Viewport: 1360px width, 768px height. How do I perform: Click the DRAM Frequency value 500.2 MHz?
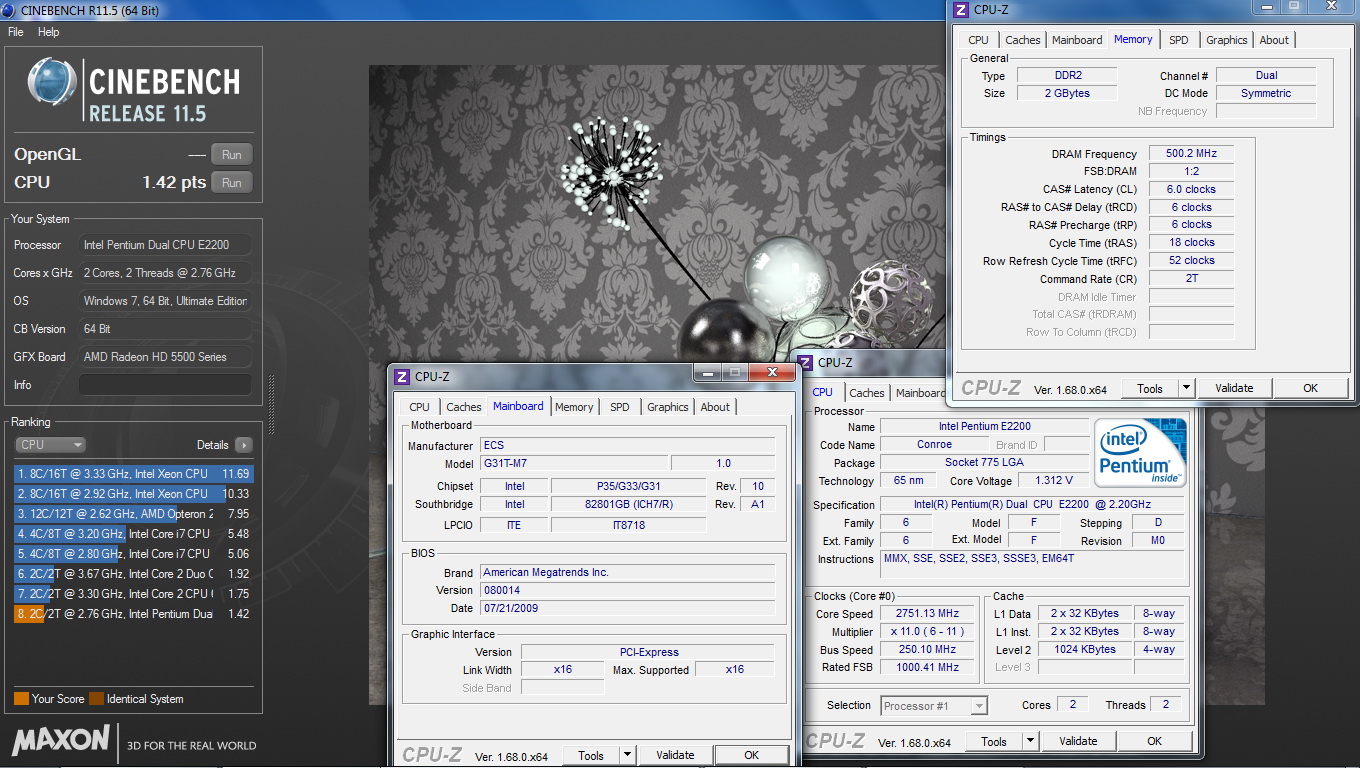coord(1191,154)
